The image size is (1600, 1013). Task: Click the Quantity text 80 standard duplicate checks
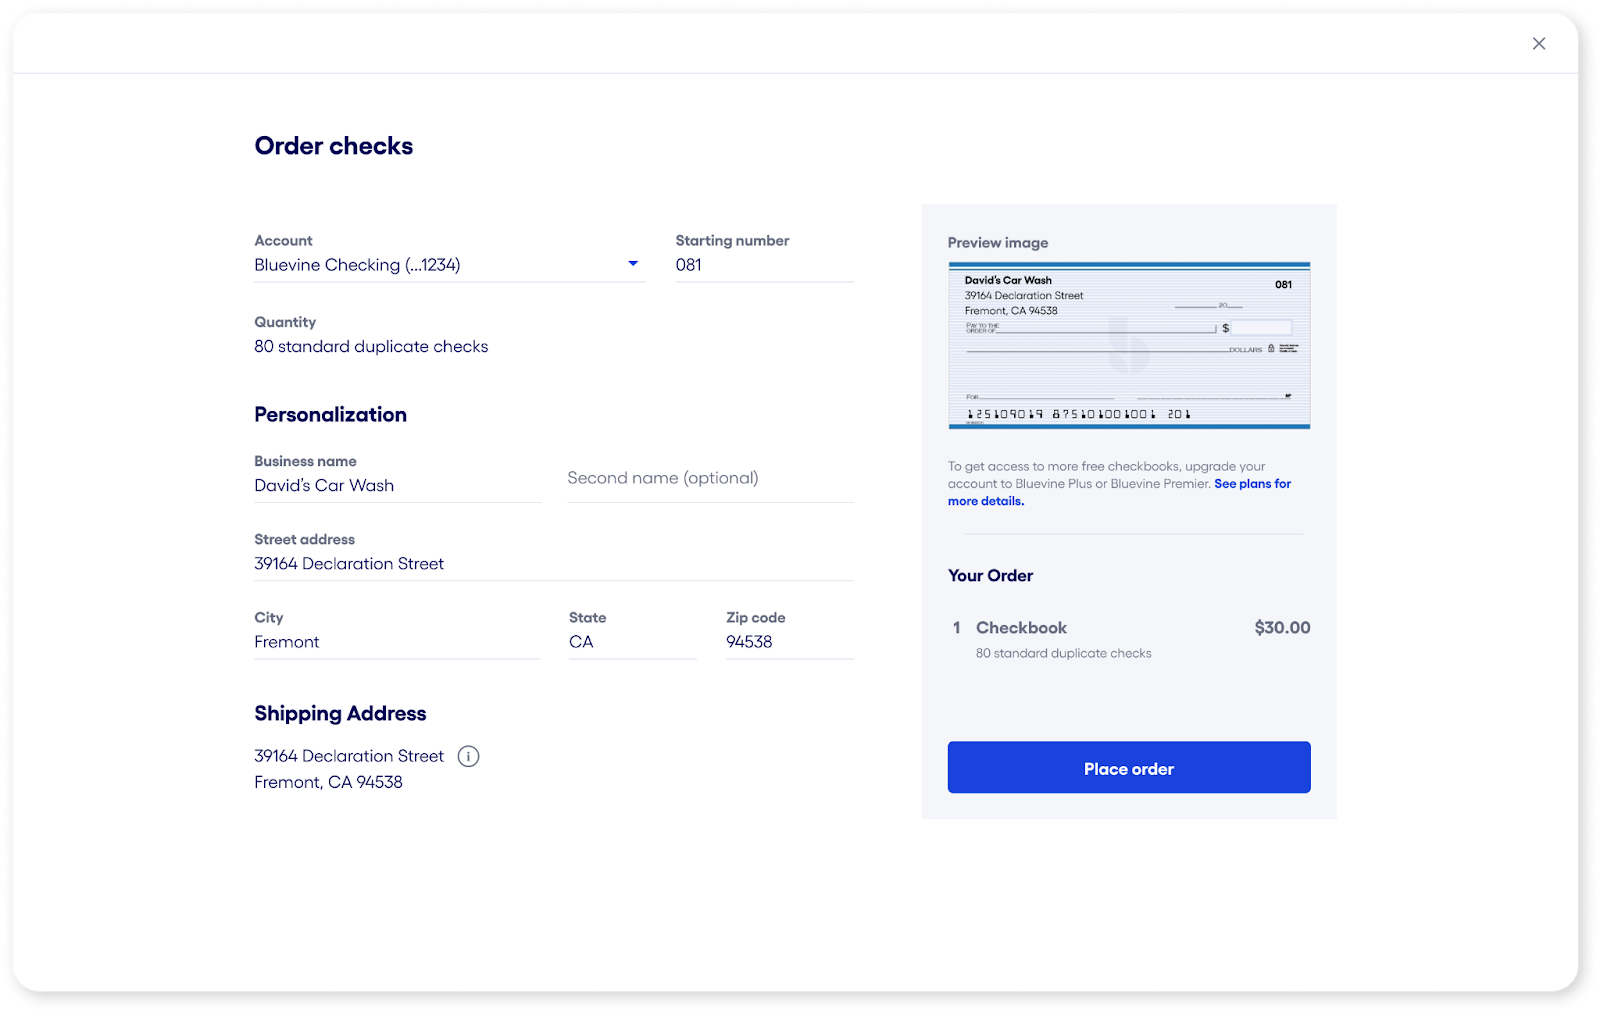click(x=371, y=346)
